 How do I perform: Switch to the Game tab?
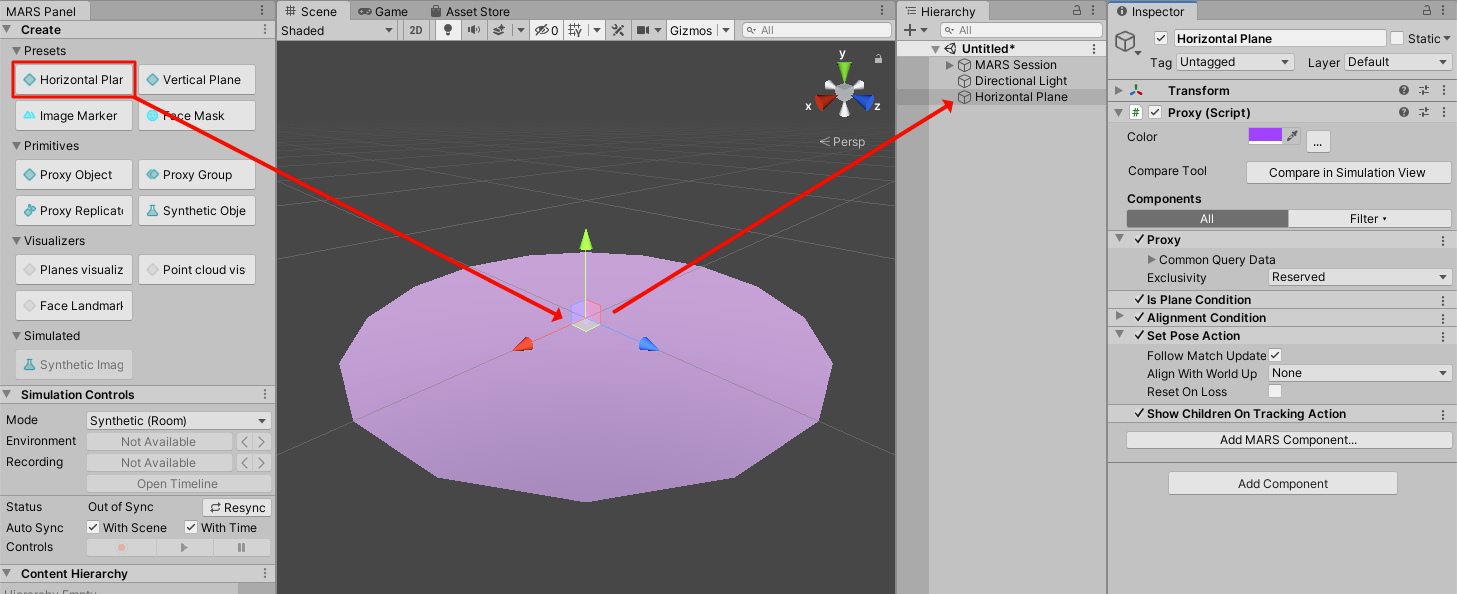(384, 11)
